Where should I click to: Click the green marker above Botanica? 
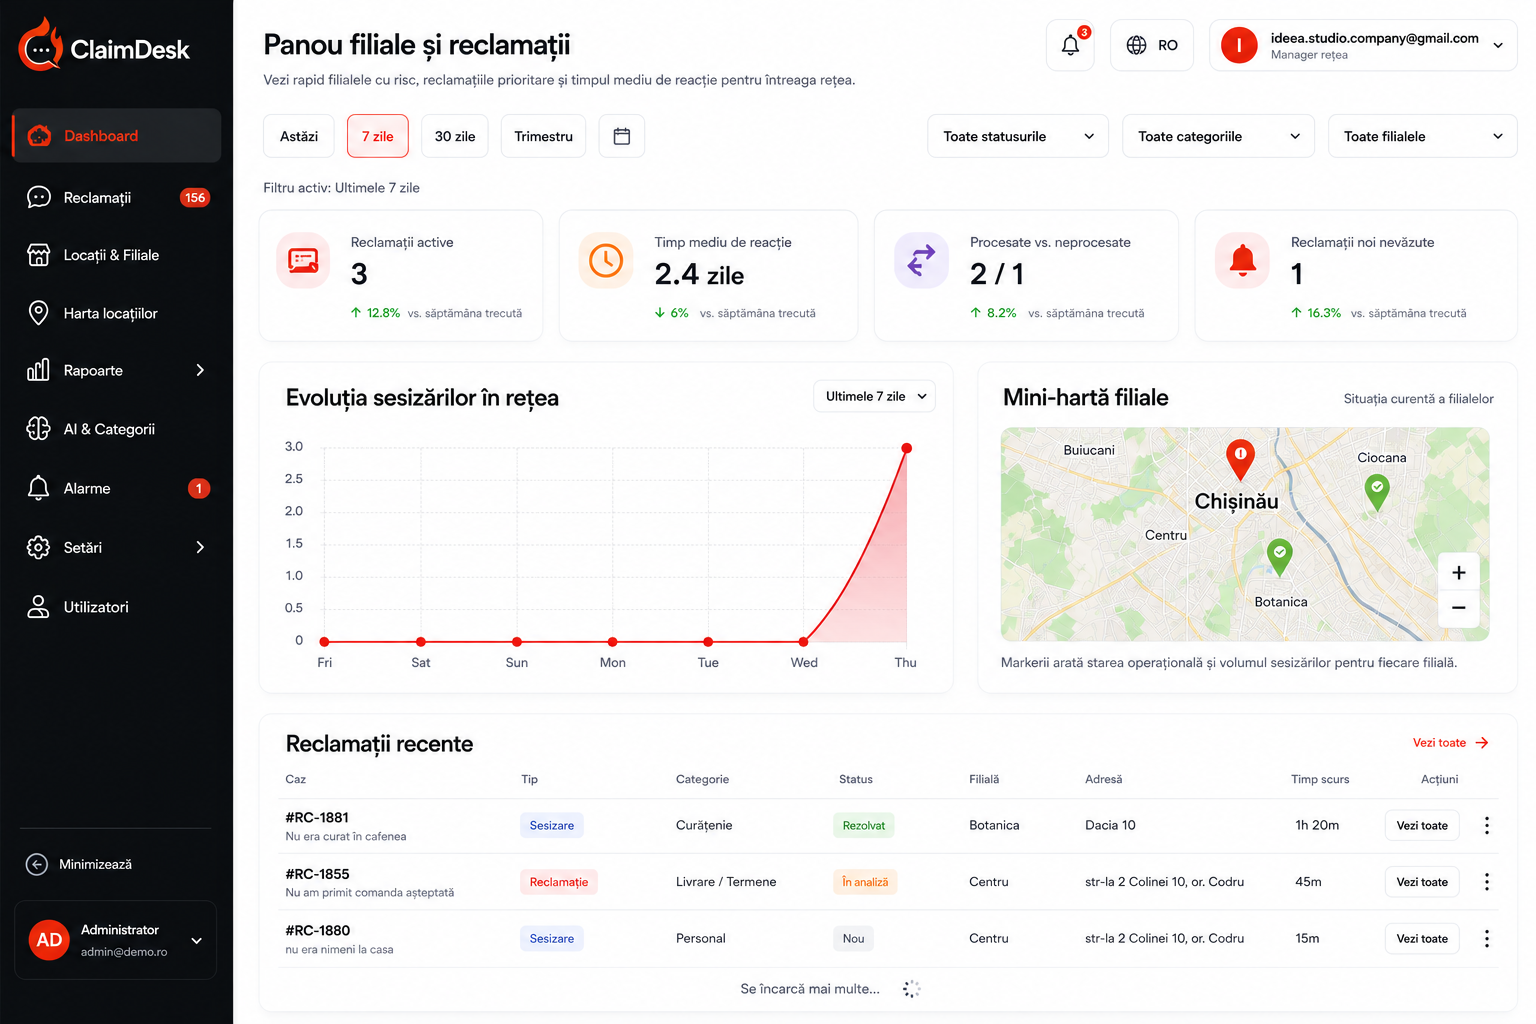point(1279,556)
